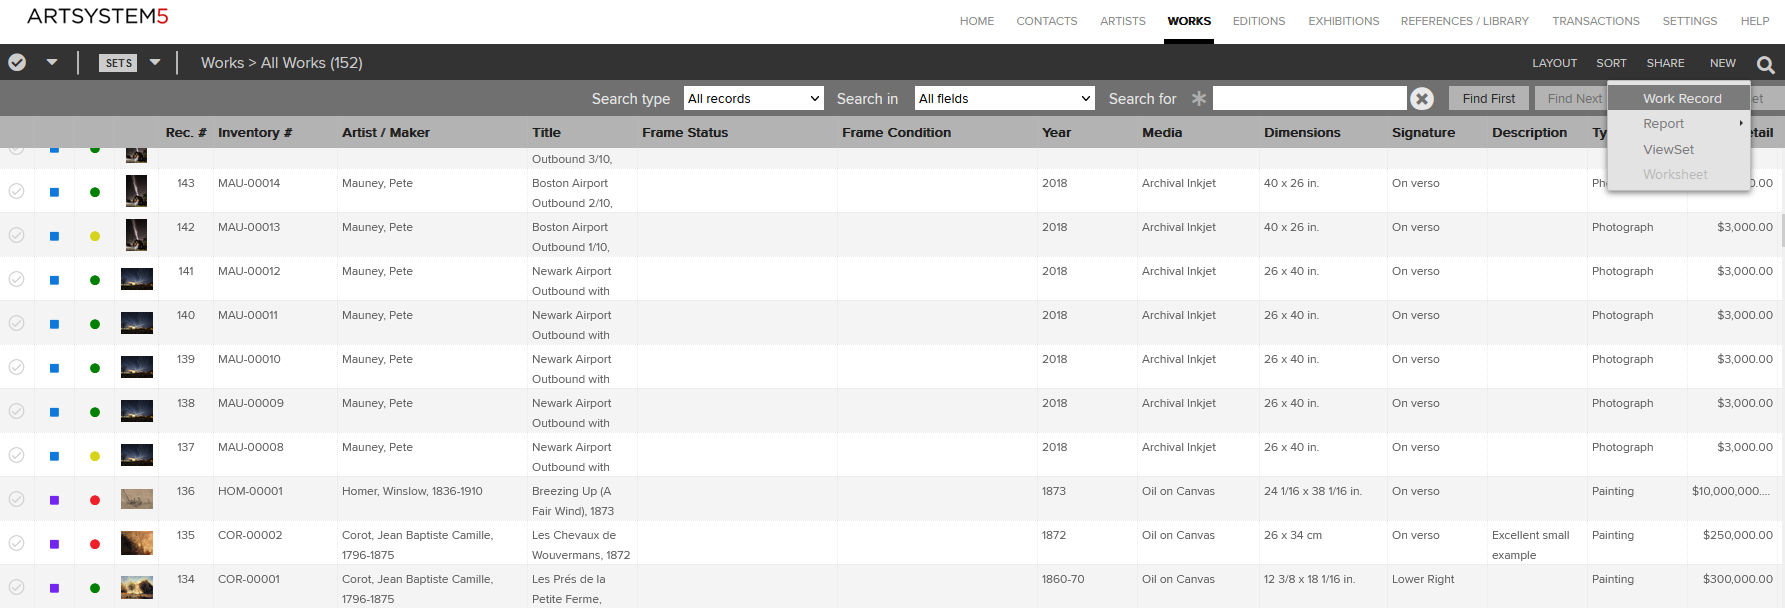
Task: Click the search magnifier icon
Action: (1766, 64)
